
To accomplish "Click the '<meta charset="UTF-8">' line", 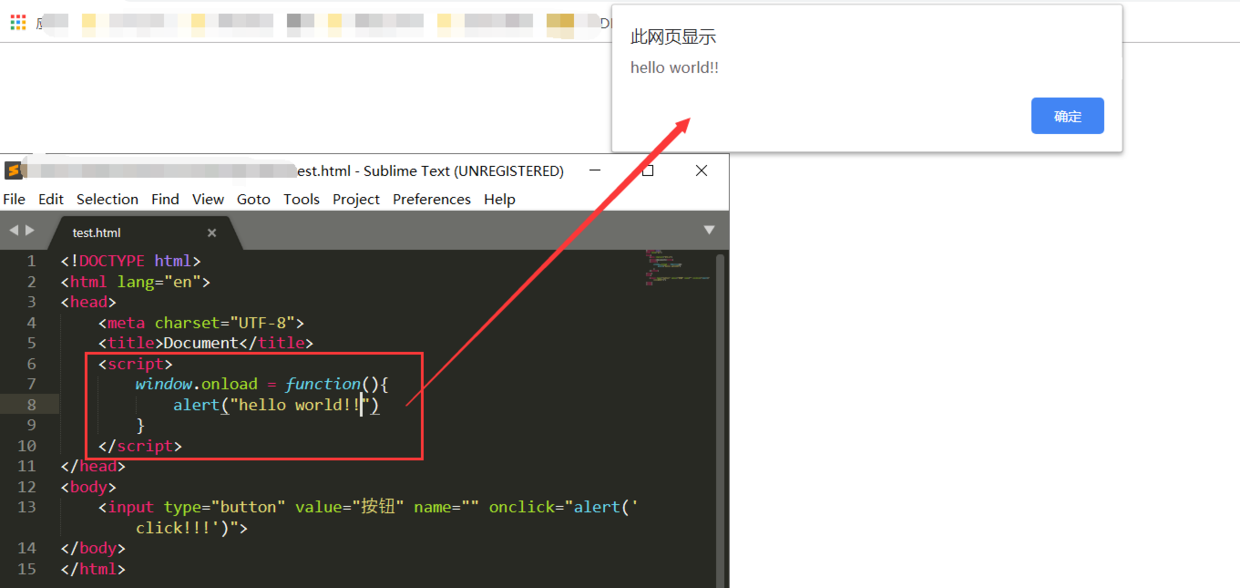I will [x=201, y=323].
